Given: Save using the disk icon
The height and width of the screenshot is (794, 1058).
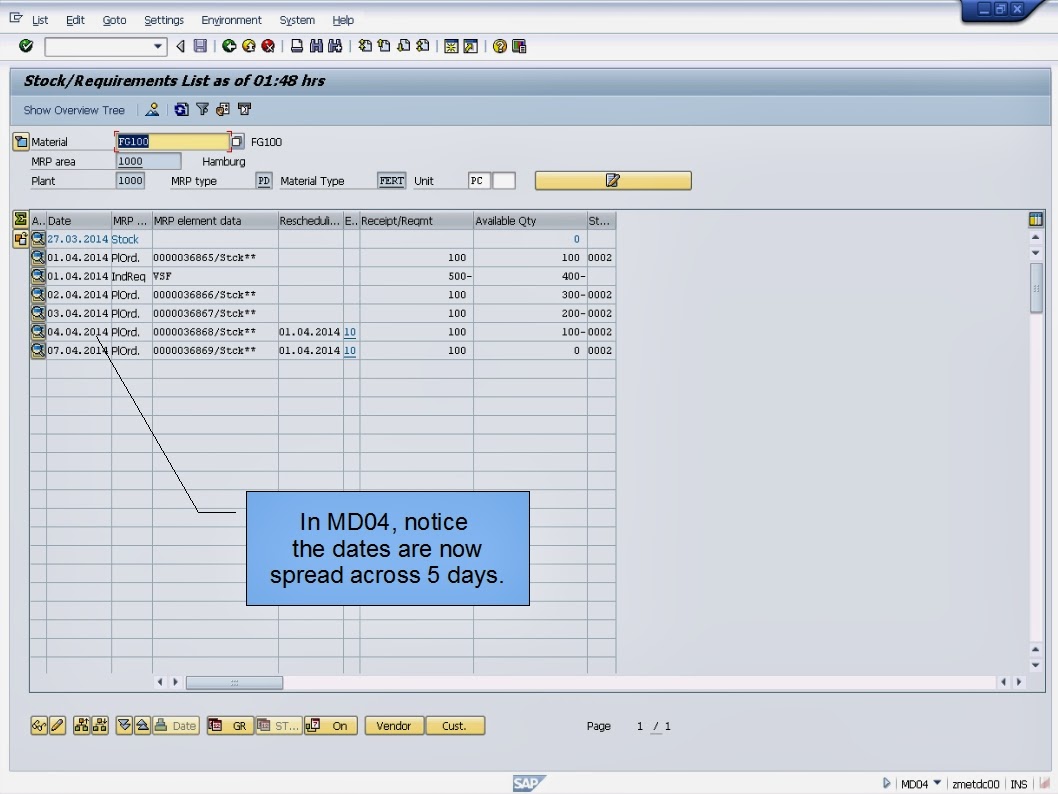Looking at the screenshot, I should point(202,46).
